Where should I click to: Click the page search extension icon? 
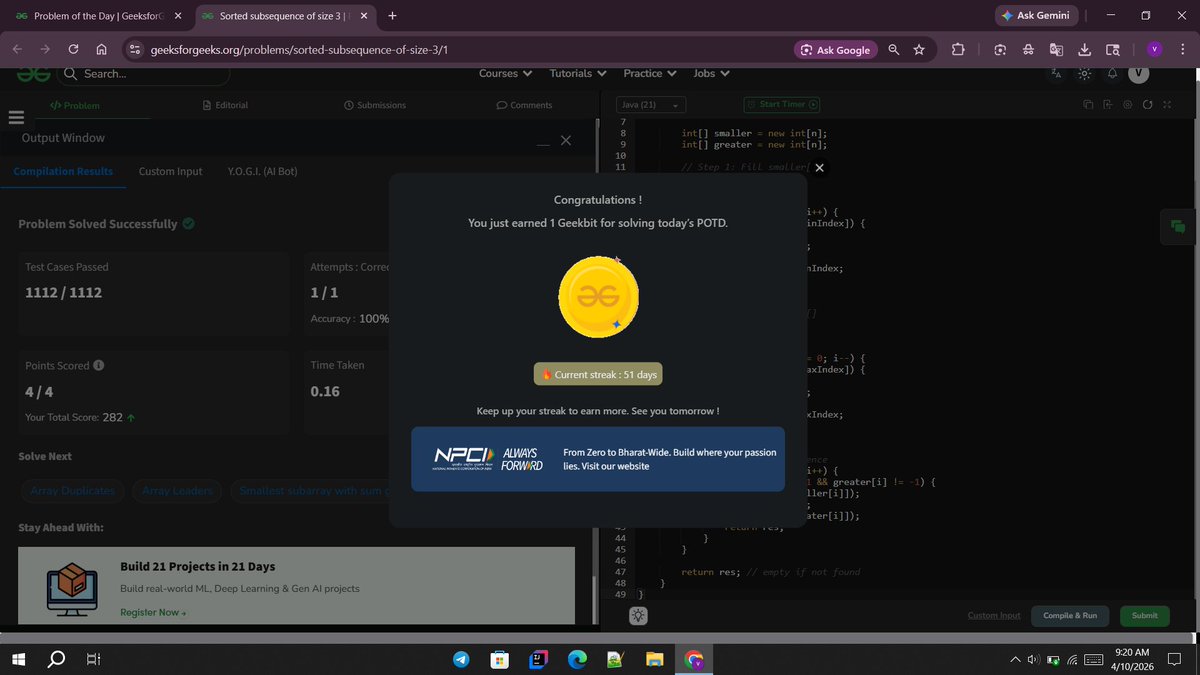click(1112, 50)
